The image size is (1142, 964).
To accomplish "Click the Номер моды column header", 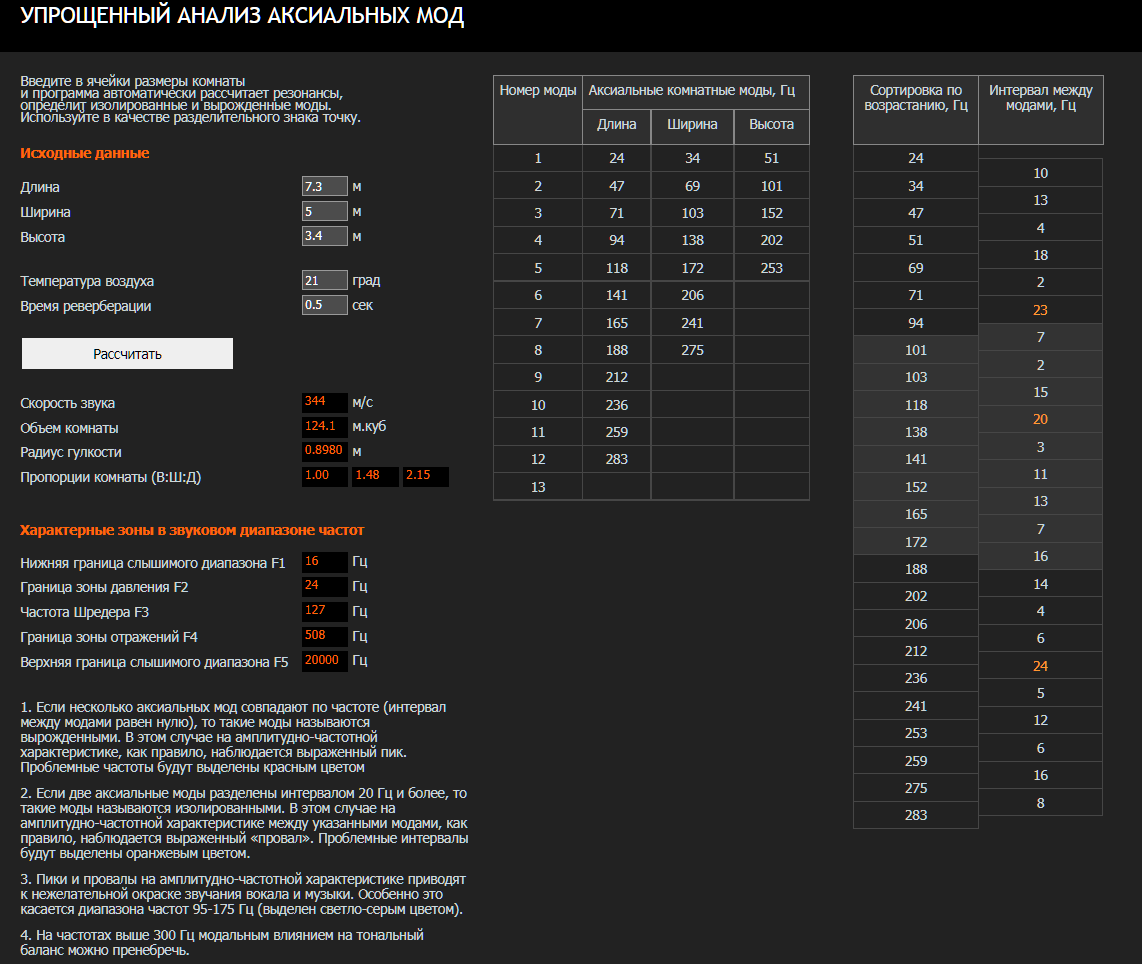I will click(x=538, y=110).
